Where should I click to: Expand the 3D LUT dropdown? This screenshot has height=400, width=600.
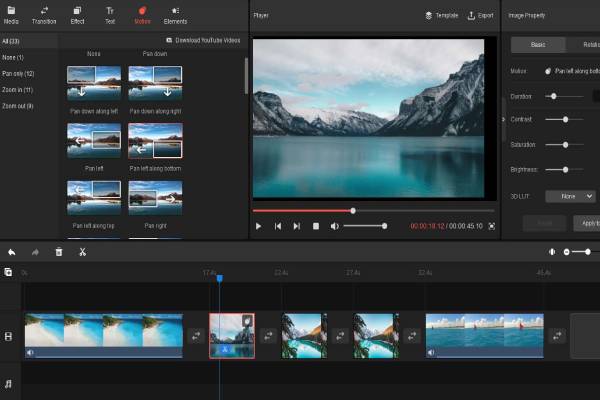576,197
